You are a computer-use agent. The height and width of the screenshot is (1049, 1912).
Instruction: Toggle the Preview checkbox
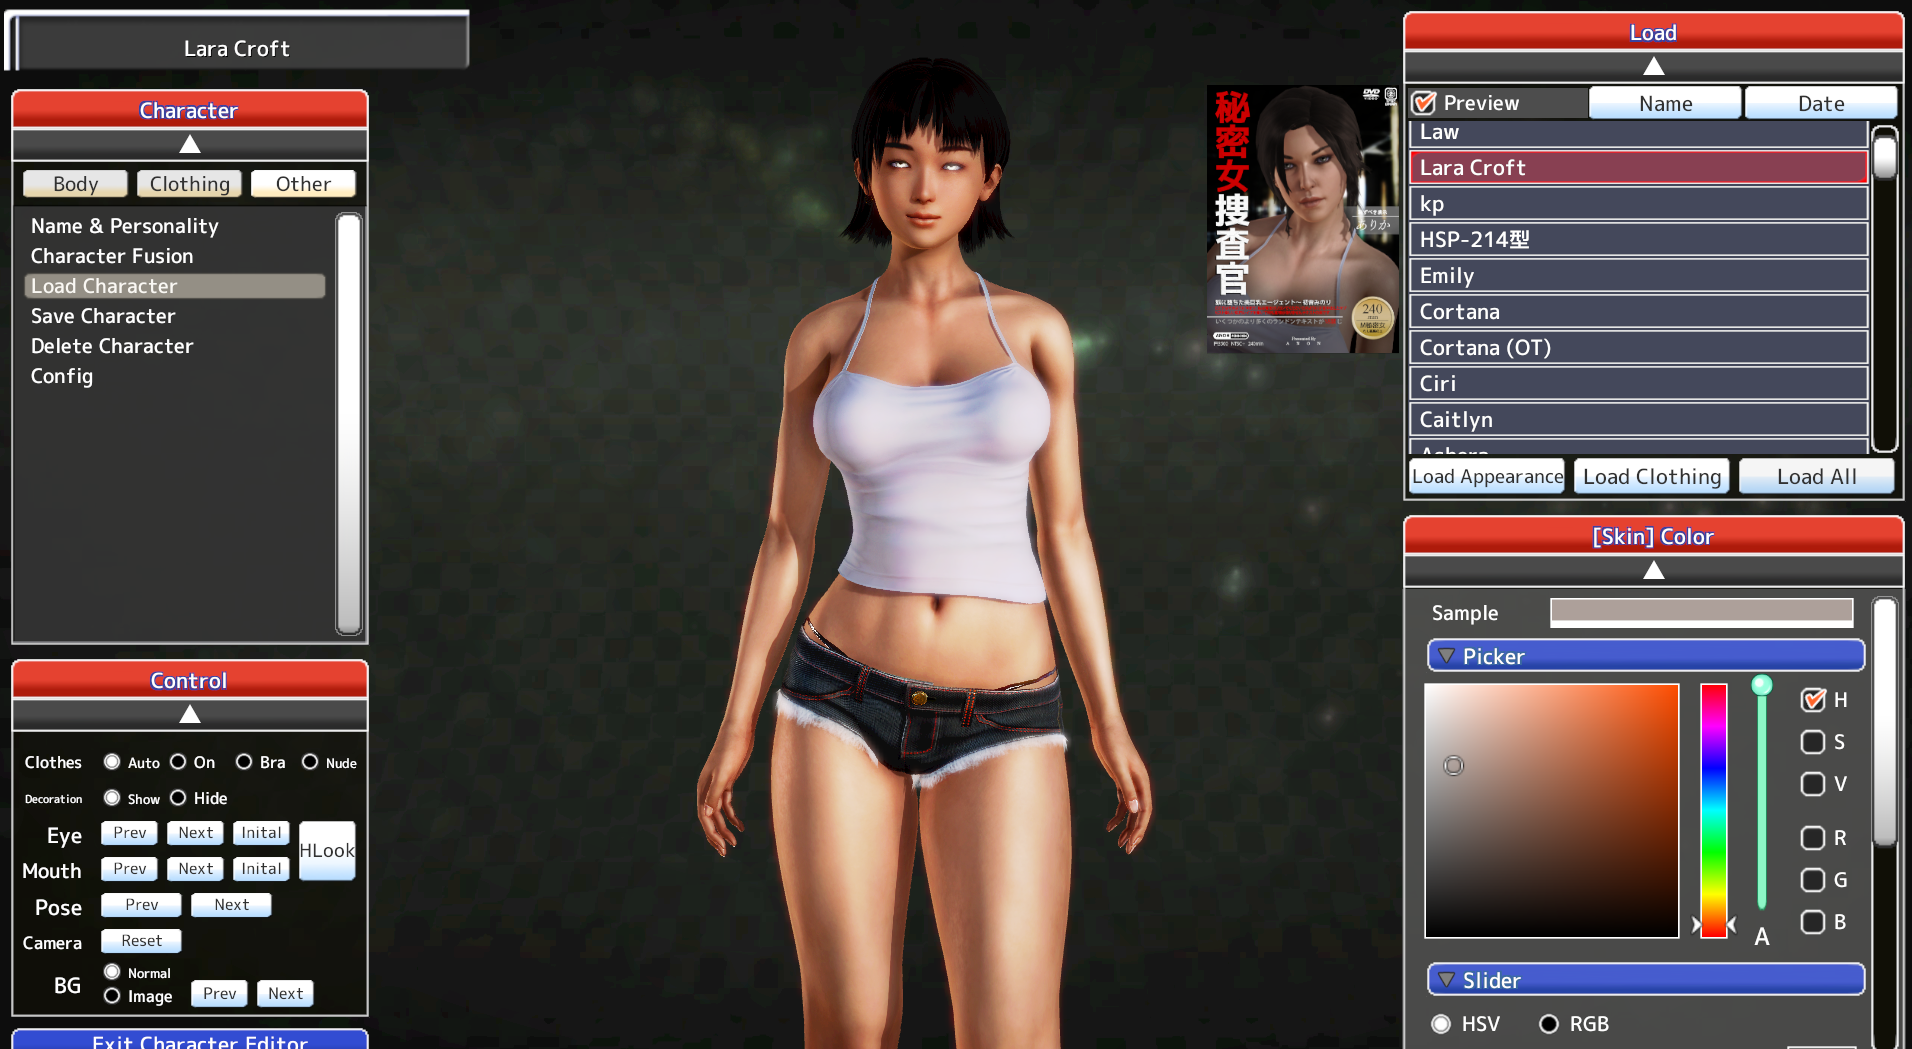1424,103
